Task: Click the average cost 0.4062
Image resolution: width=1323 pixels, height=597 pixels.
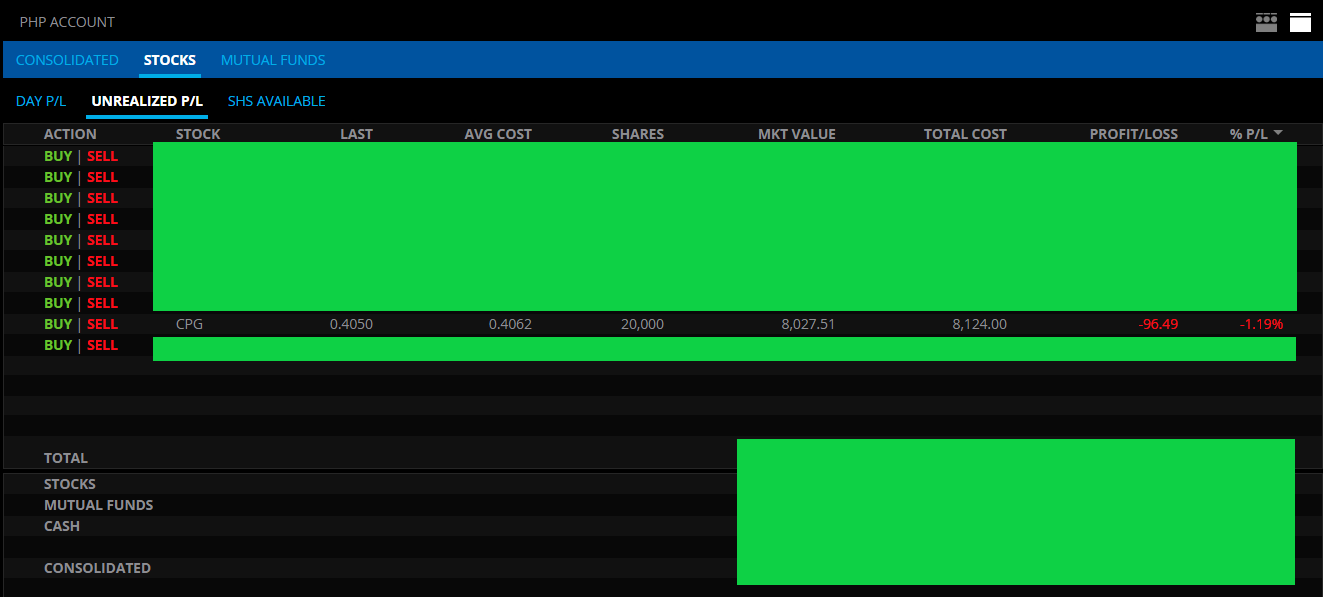Action: pyautogui.click(x=510, y=324)
